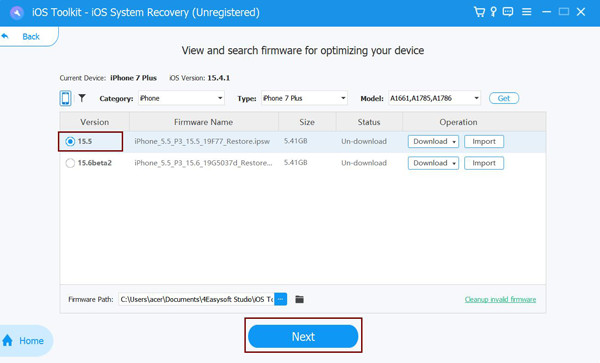Expand the Type dropdown showing iPhone 7 Plus
Screen dimensions: 600x363
(x=304, y=98)
